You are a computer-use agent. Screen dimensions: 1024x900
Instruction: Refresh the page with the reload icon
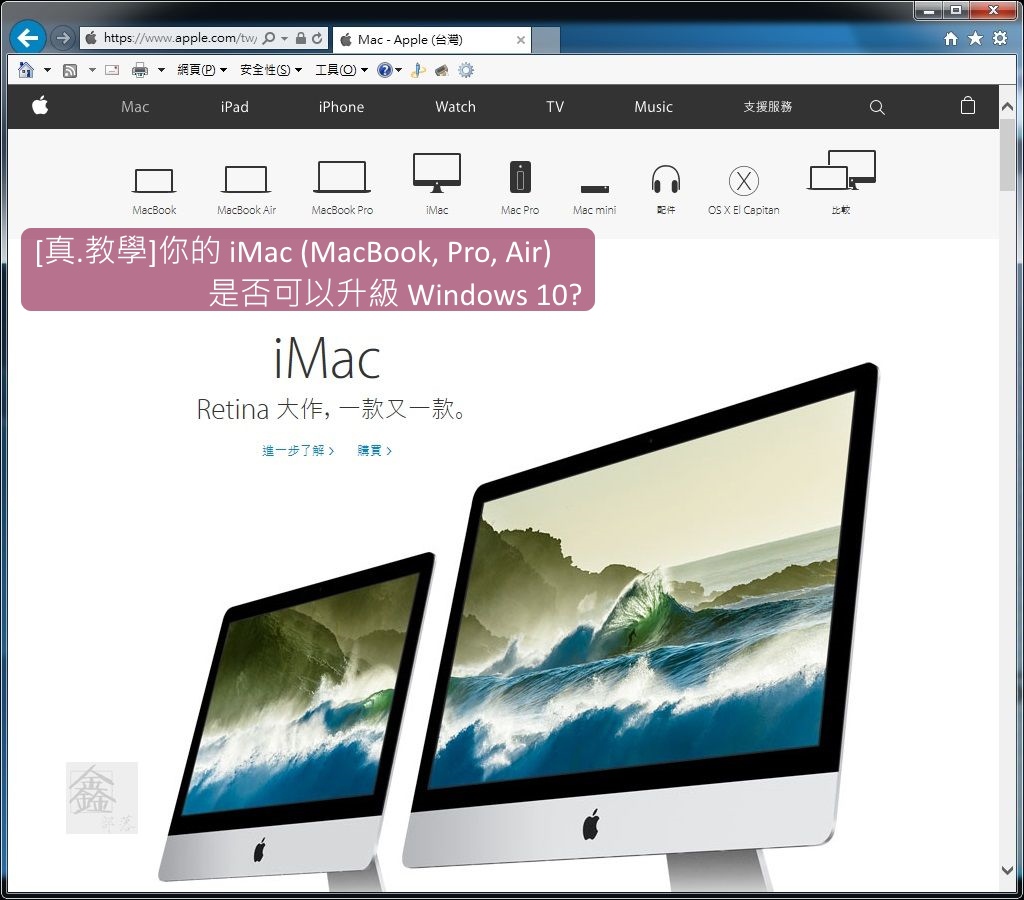pos(317,39)
